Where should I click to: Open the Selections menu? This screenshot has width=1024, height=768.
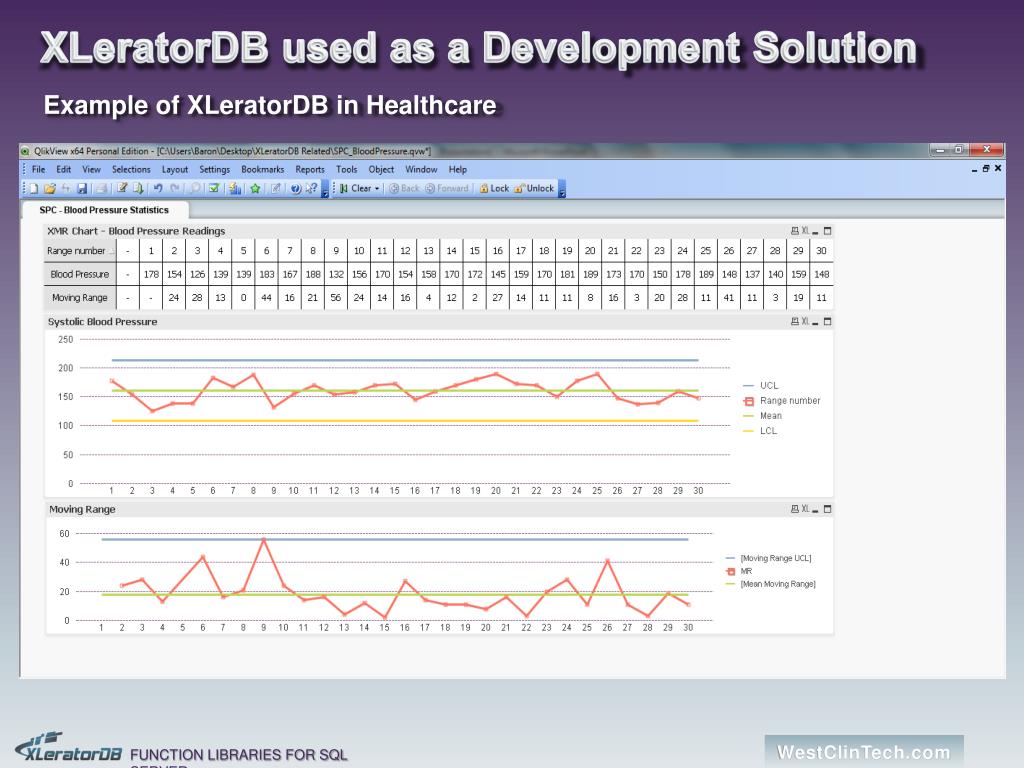pos(131,169)
